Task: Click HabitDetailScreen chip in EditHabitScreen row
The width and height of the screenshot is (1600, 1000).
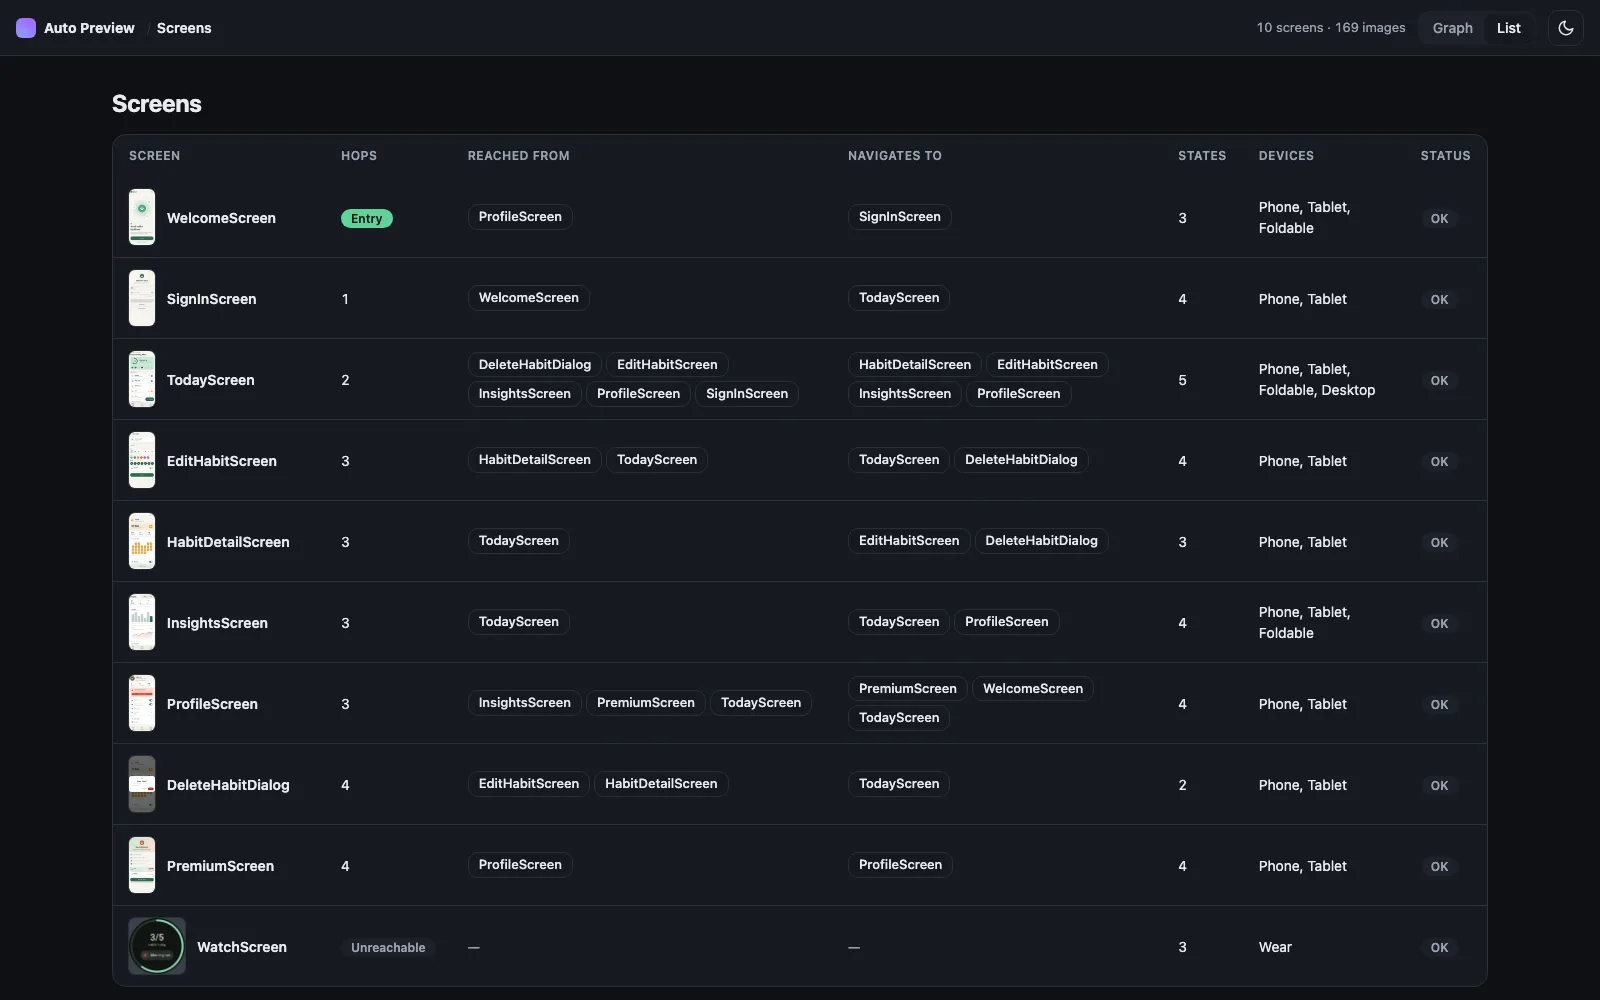Action: coord(535,460)
